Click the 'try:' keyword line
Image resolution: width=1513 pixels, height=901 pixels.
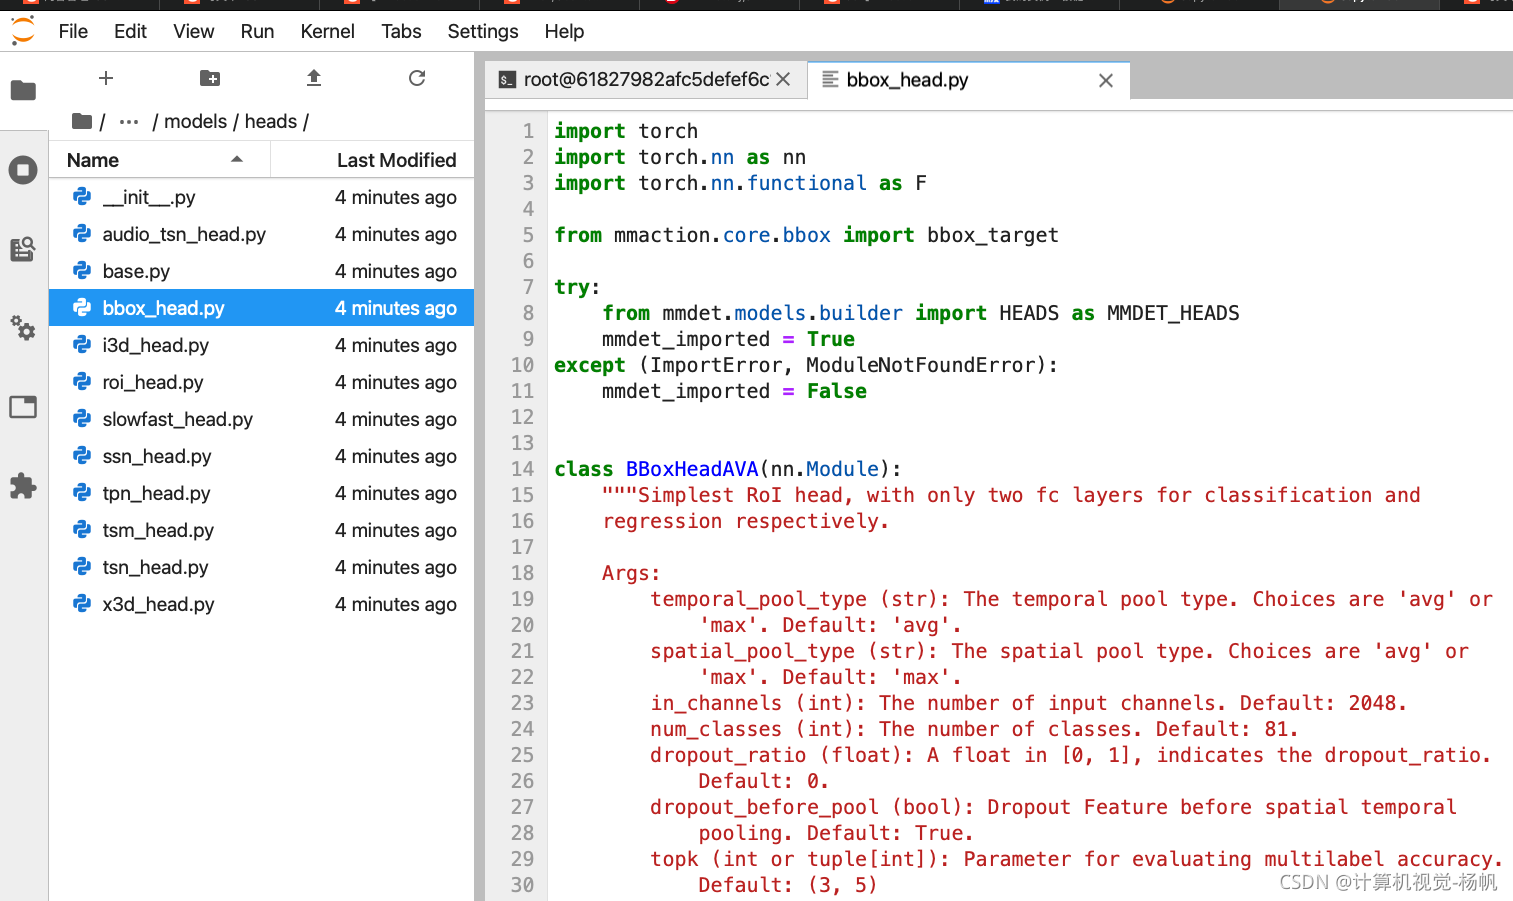pyautogui.click(x=577, y=287)
